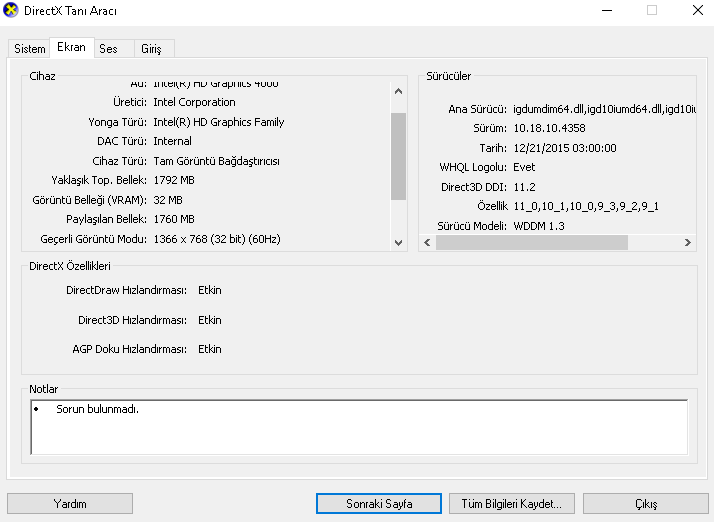Click the driver version 10.18.10.4358 text
Image resolution: width=714 pixels, height=522 pixels.
(549, 128)
